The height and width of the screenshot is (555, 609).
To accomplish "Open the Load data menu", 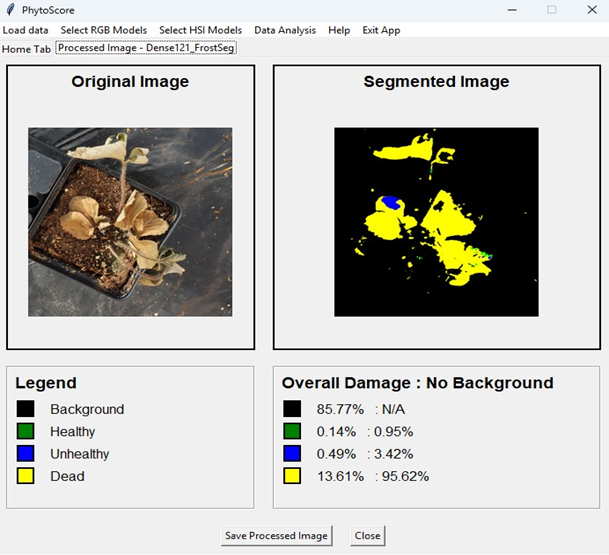I will pos(25,30).
